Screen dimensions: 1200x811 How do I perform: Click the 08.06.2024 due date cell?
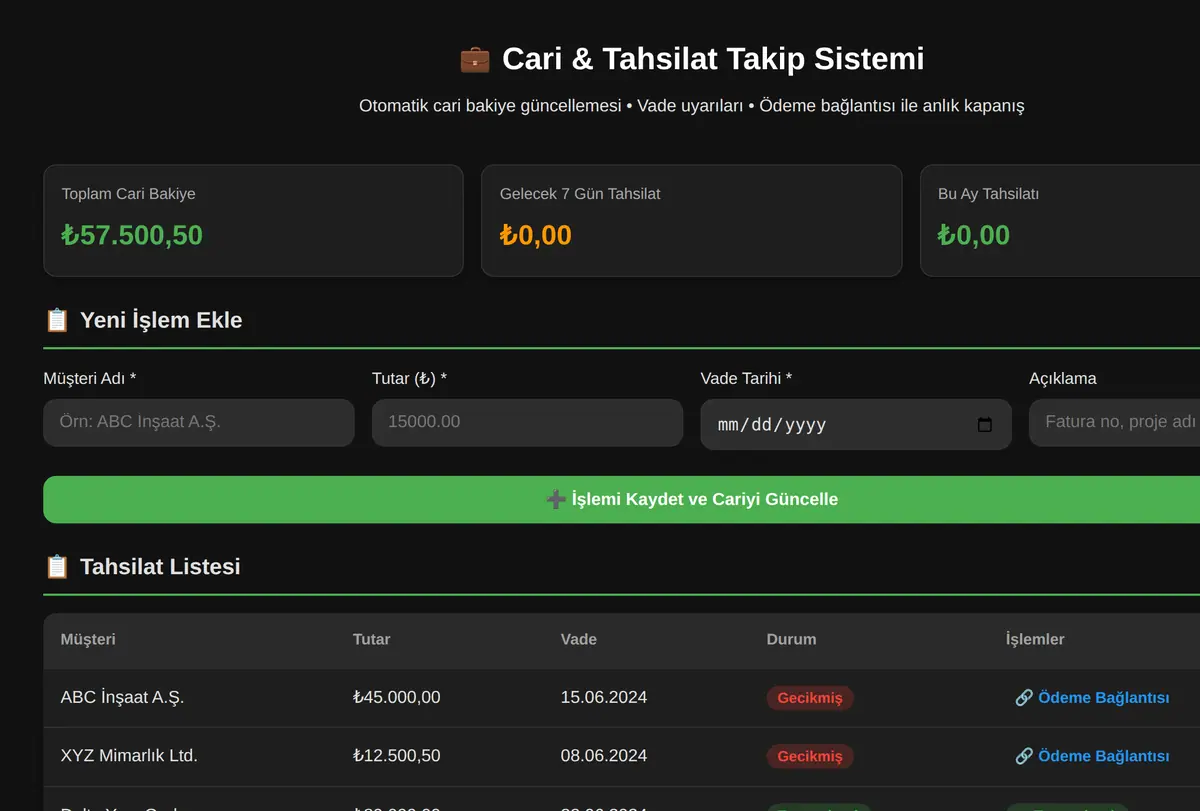click(x=604, y=756)
